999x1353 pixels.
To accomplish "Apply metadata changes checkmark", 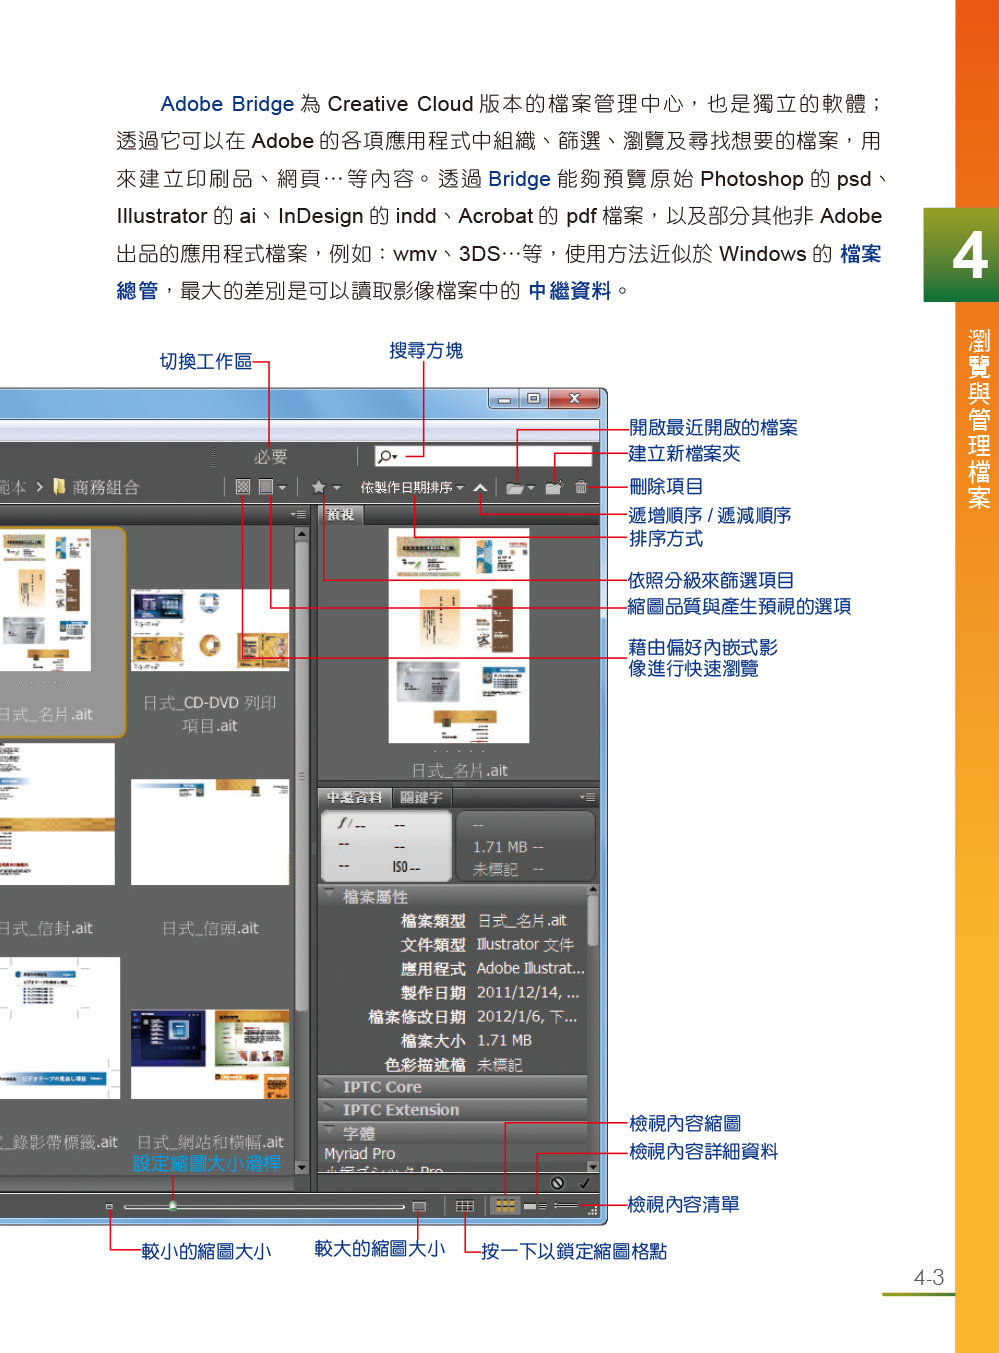I will point(585,1182).
